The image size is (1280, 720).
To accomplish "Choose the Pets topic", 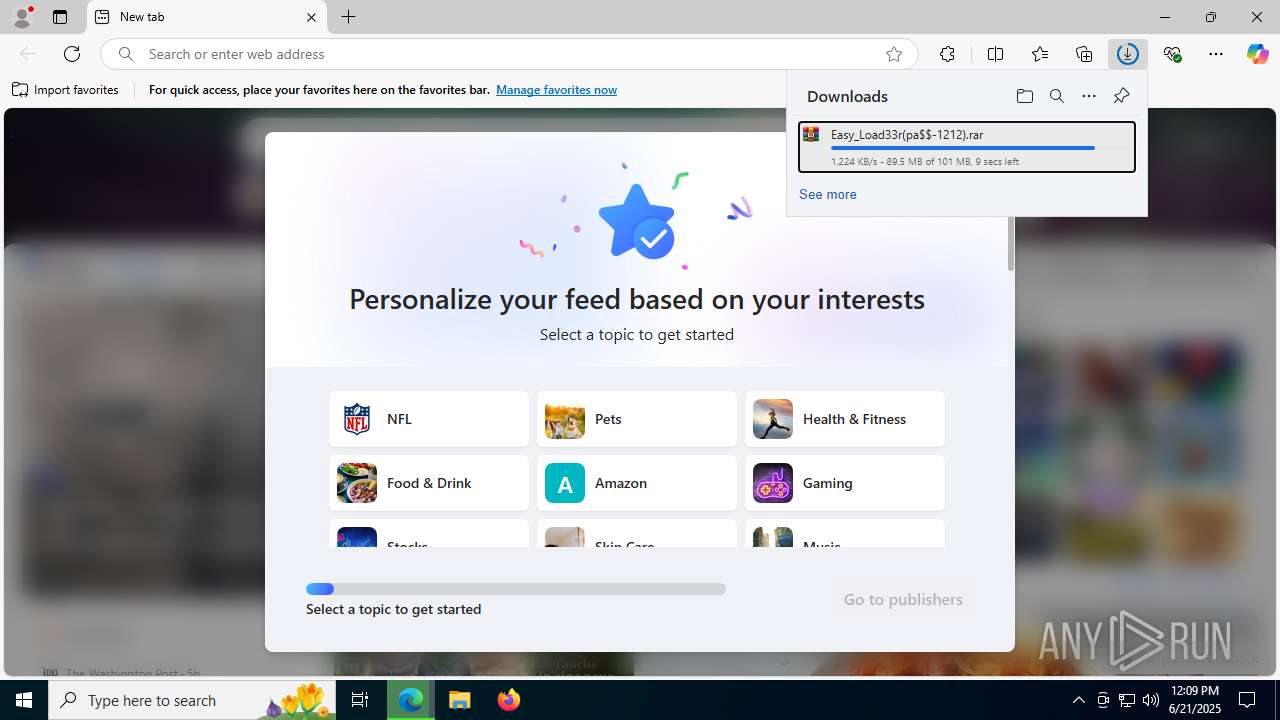I will [x=637, y=419].
